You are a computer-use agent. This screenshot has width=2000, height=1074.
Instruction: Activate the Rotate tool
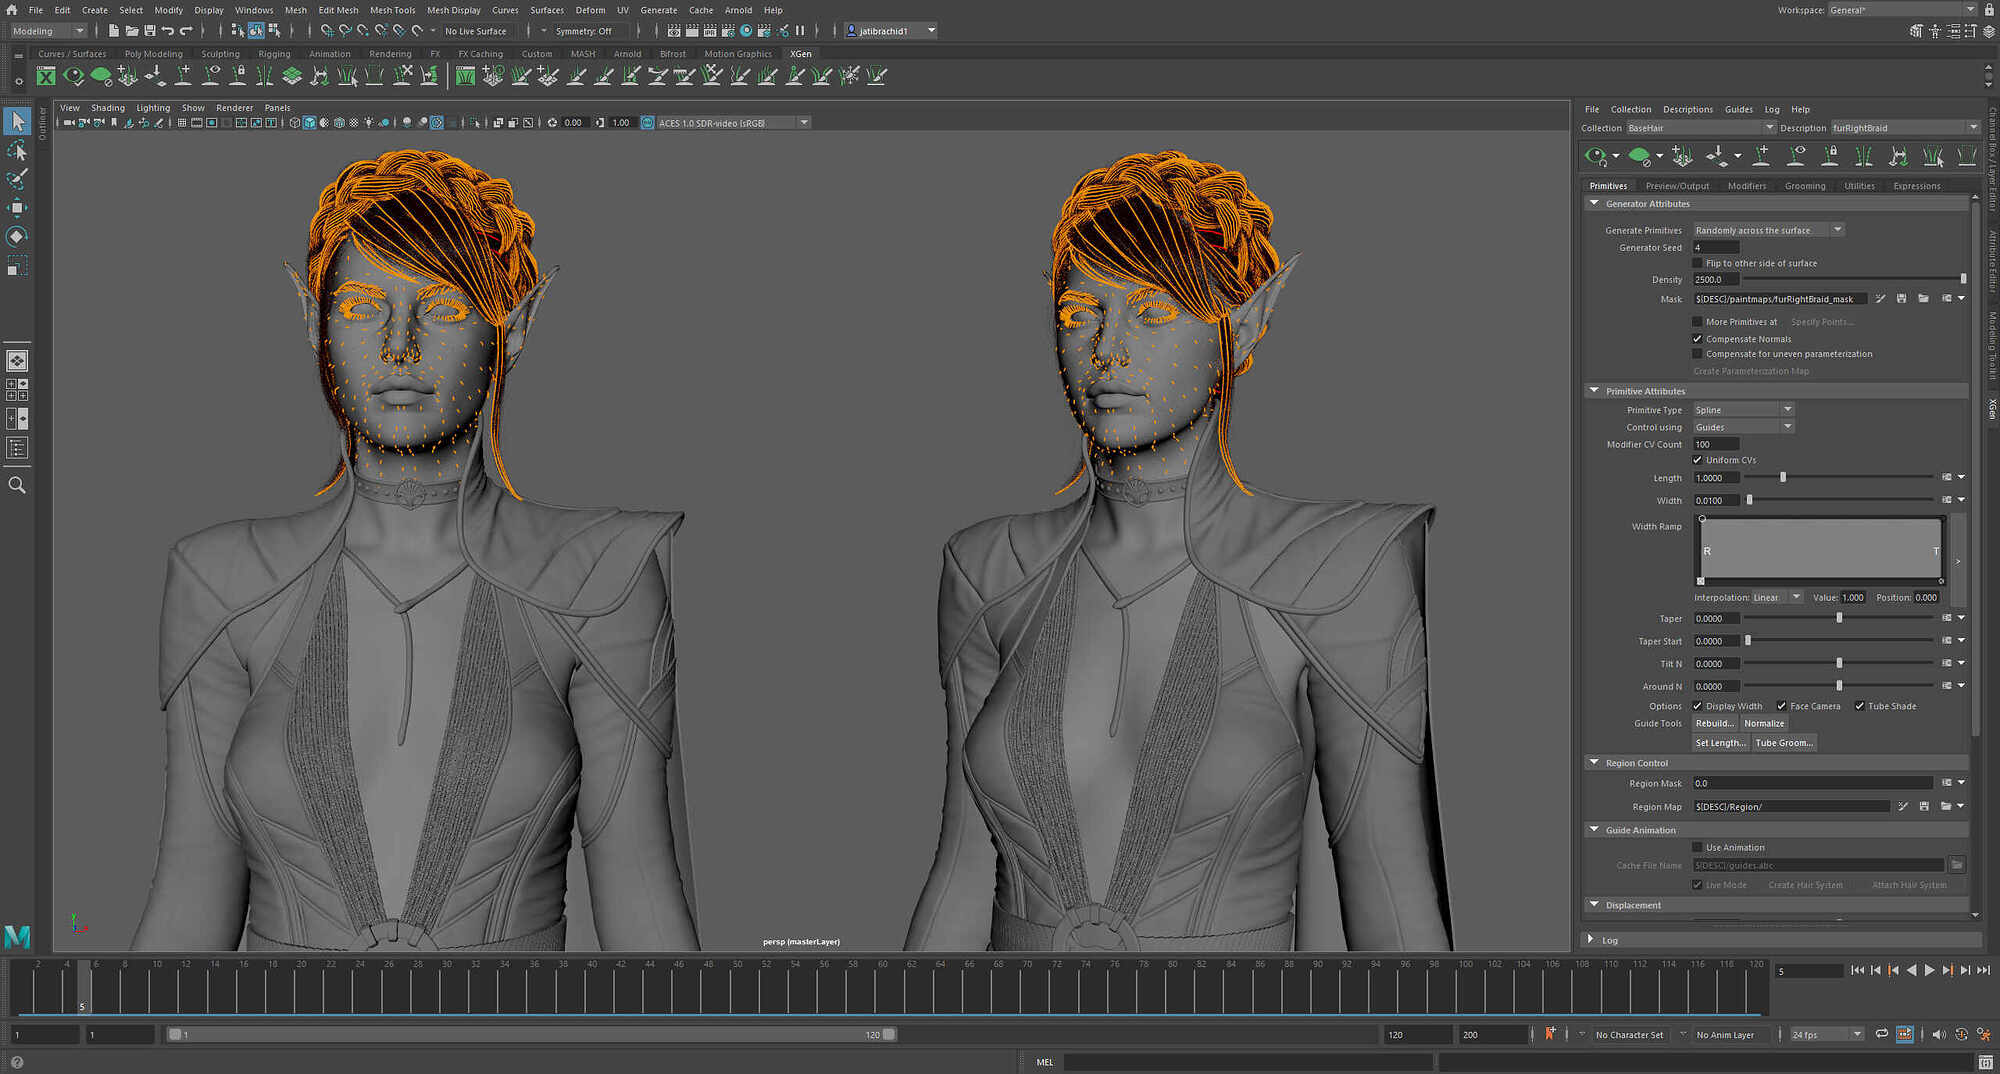pos(17,237)
